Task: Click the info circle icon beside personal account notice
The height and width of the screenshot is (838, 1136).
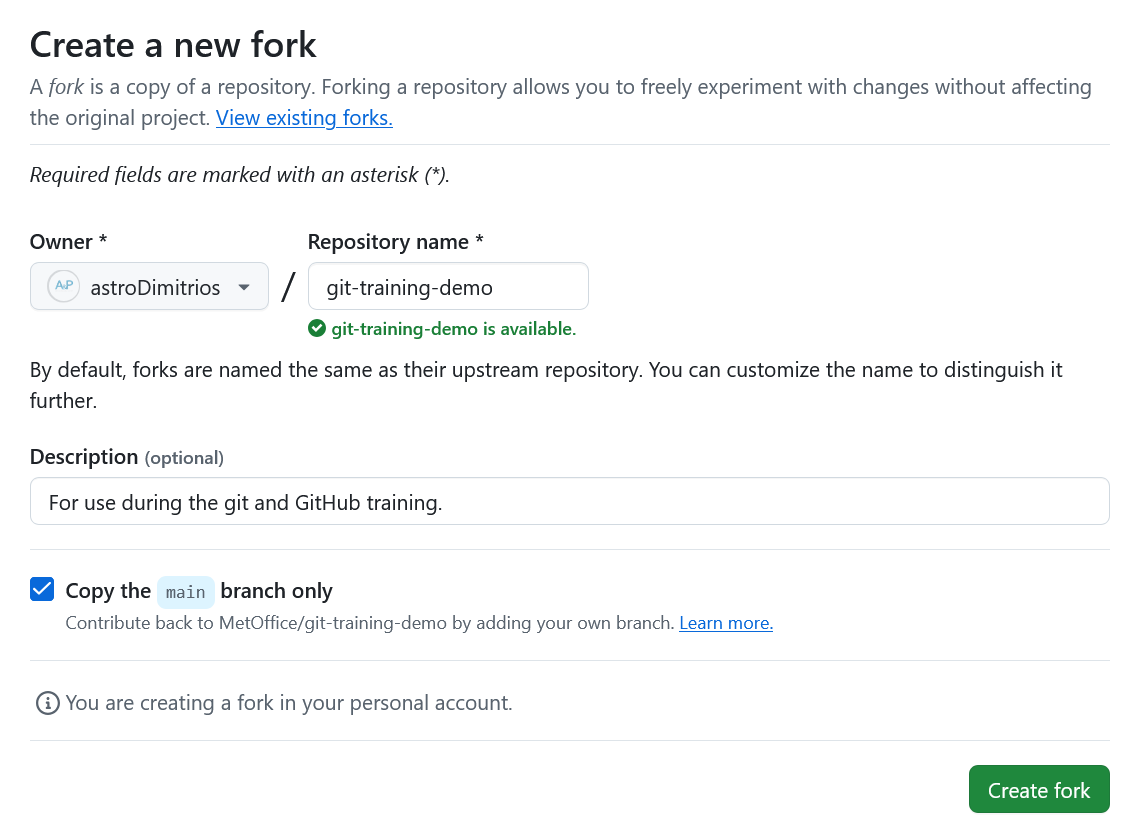Action: pos(47,702)
